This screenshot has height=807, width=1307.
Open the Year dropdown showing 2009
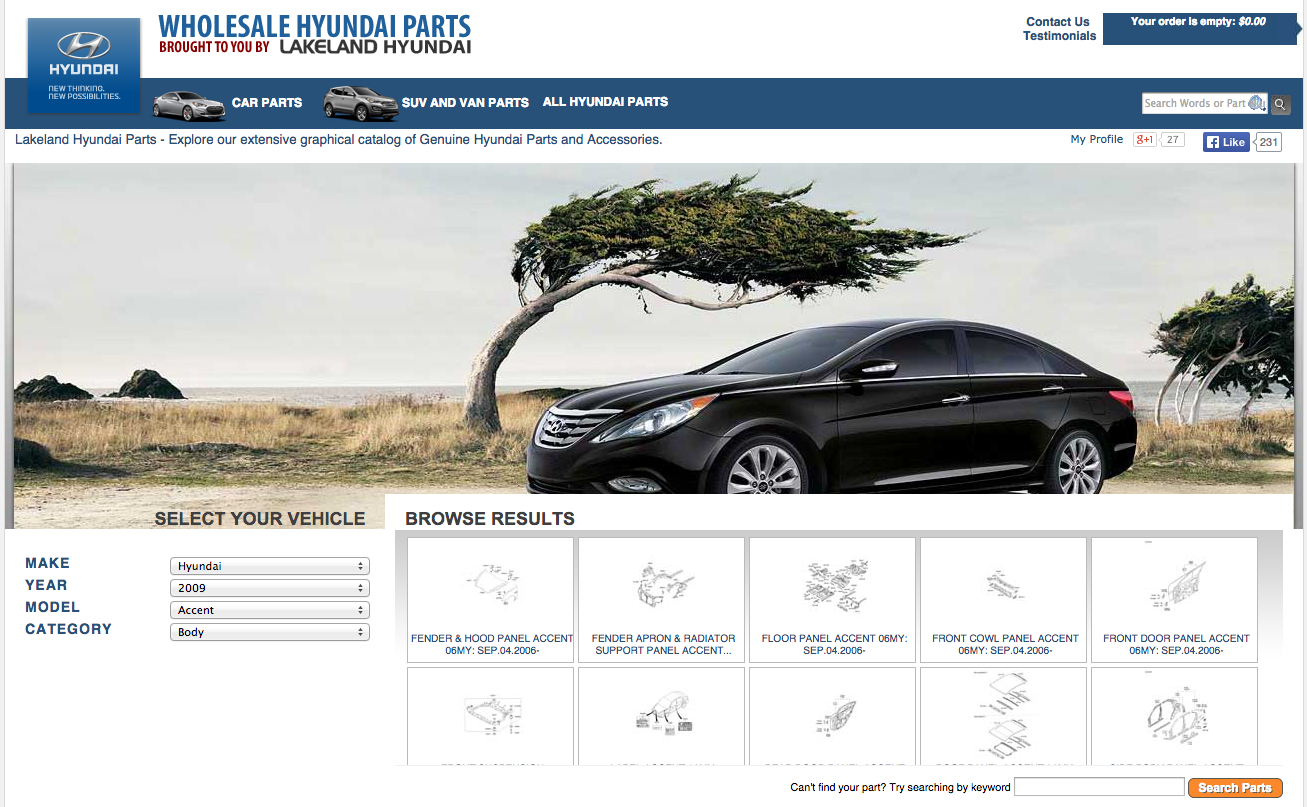(x=270, y=588)
